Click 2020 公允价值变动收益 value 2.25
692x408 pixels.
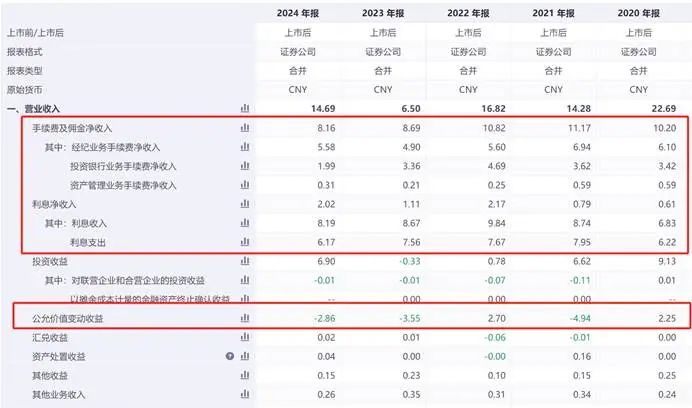point(667,318)
